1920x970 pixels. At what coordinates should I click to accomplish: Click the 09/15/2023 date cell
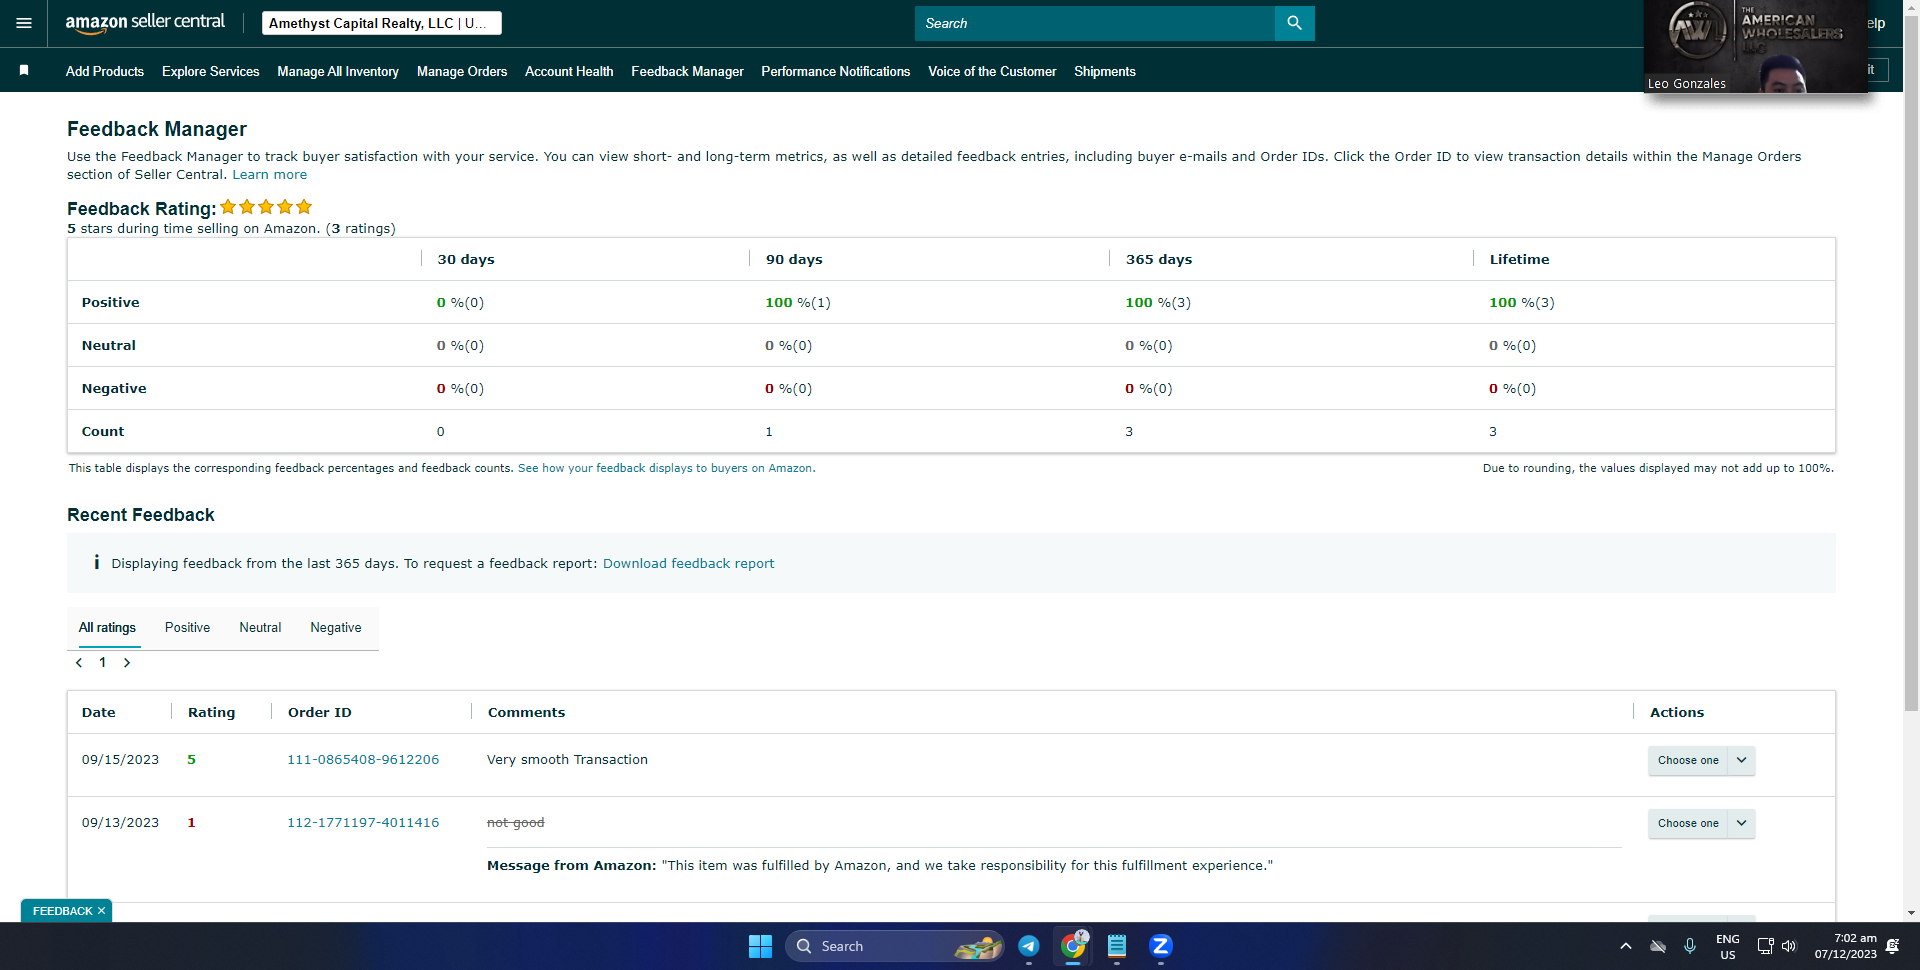click(120, 760)
